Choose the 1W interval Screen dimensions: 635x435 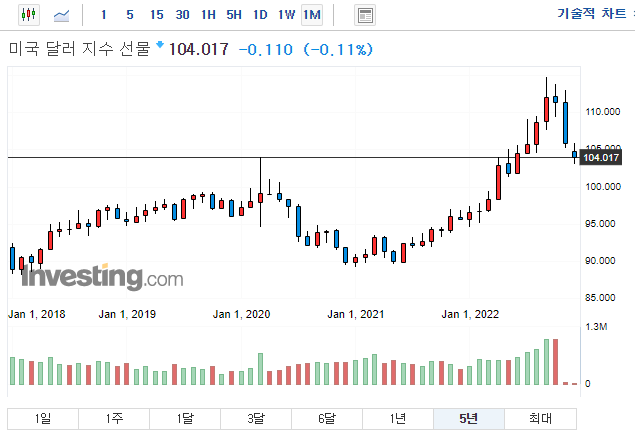coord(286,15)
